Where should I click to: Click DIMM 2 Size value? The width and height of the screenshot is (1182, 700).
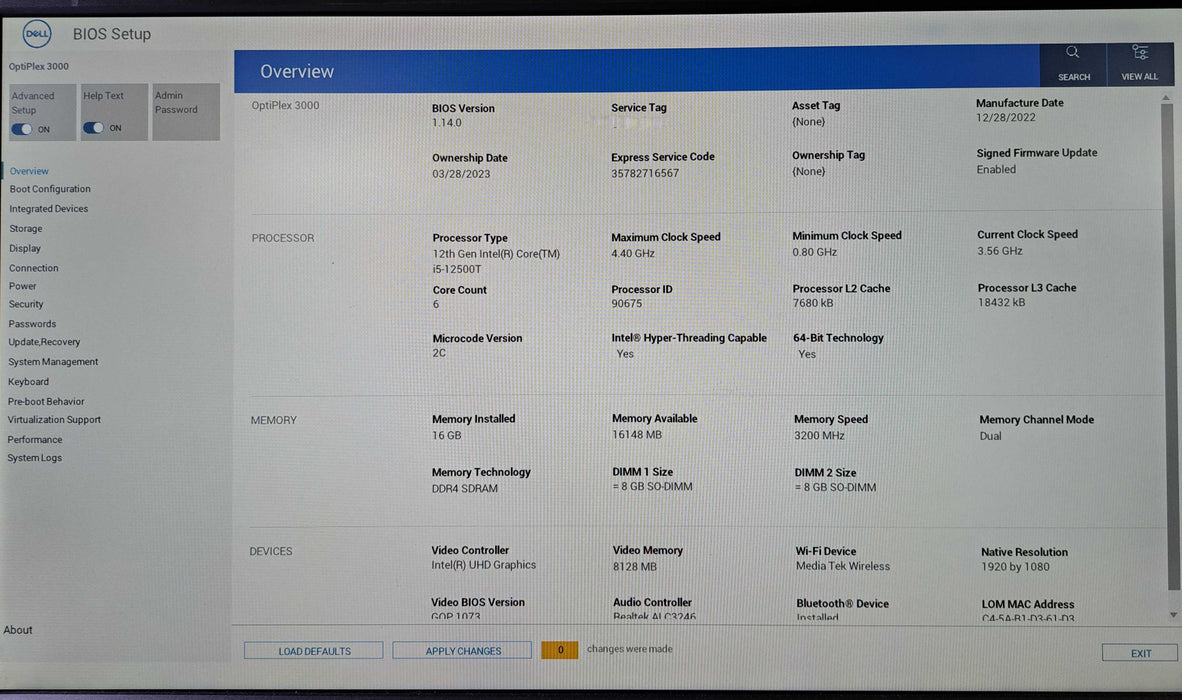click(836, 488)
